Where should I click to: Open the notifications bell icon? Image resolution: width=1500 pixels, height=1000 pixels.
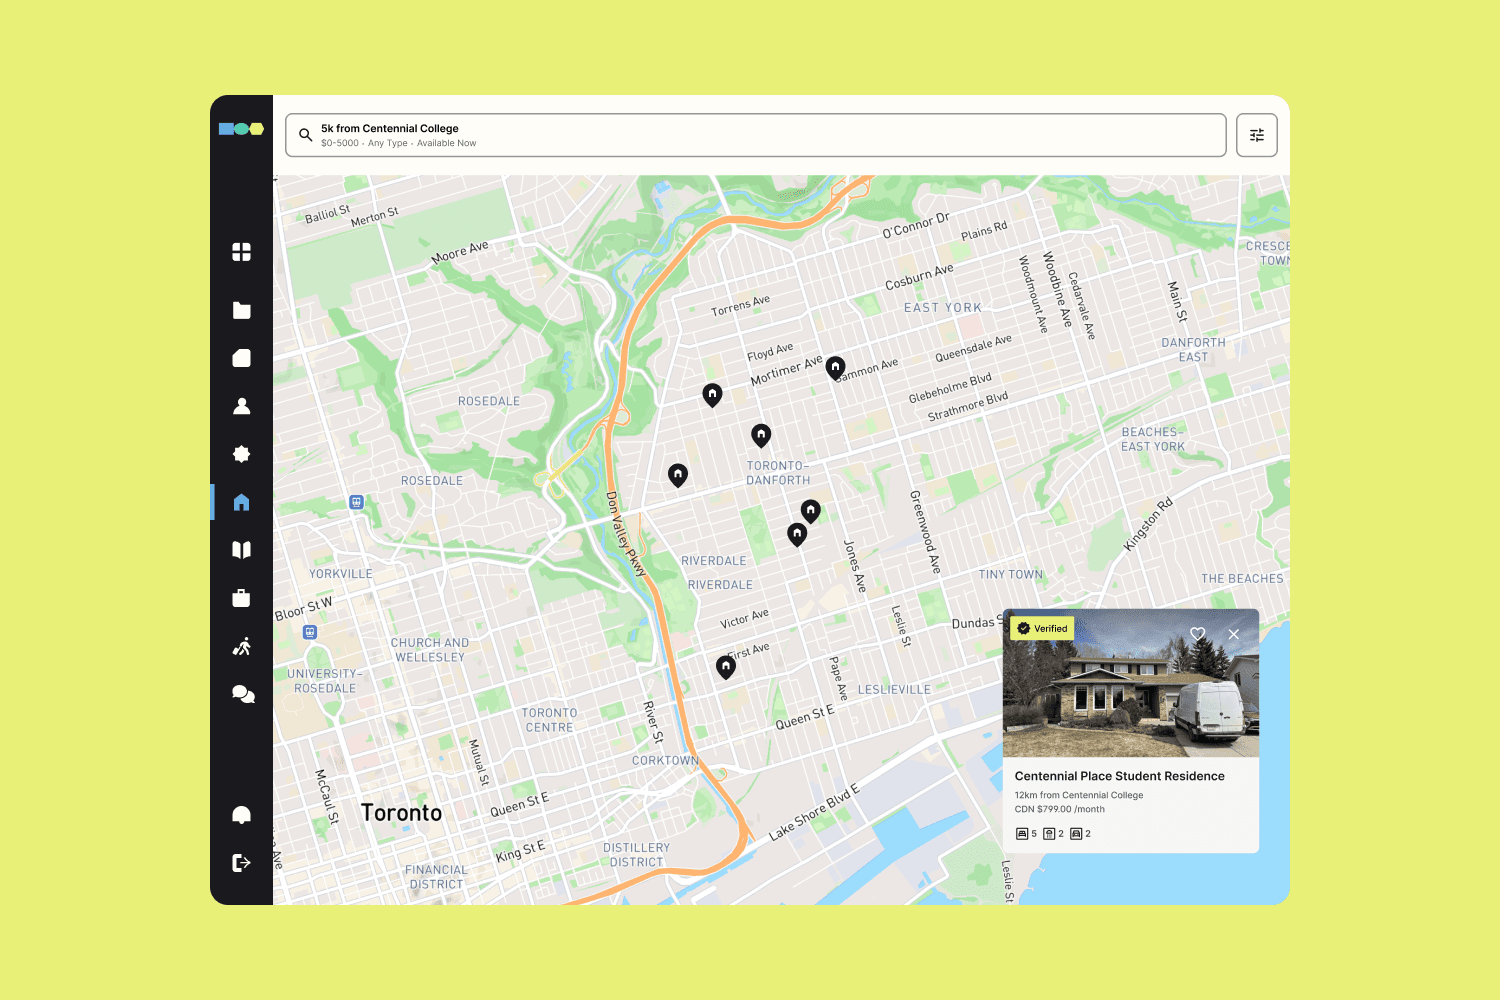(x=241, y=815)
